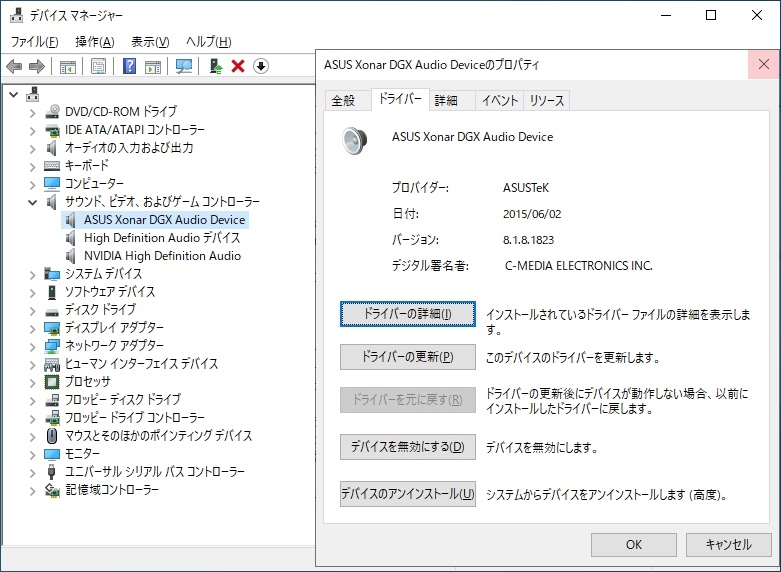
Task: Click the speaker icon in properties dialog
Action: [355, 141]
